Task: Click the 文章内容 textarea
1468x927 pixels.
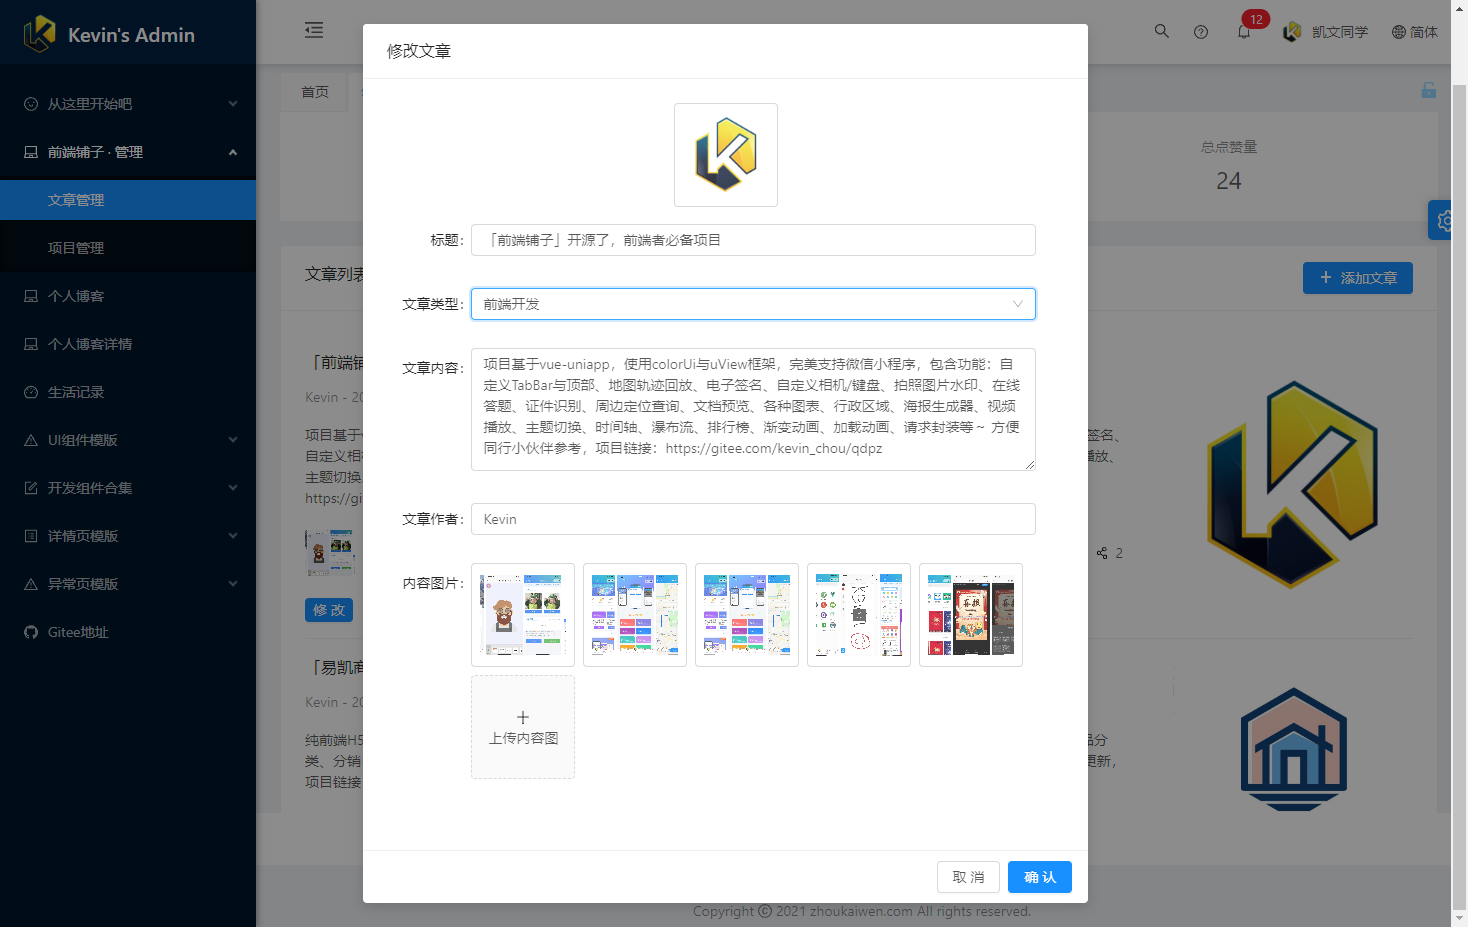Action: (753, 409)
